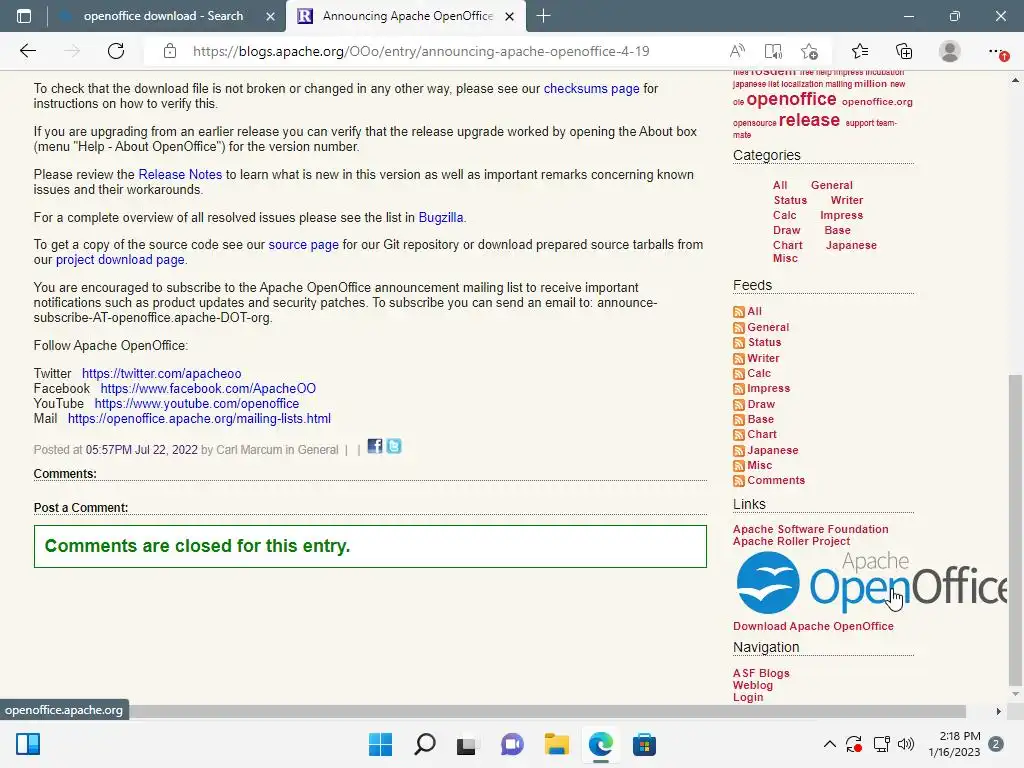Screen dimensions: 1024x768
Task: Share post via Facebook icon
Action: click(x=375, y=446)
